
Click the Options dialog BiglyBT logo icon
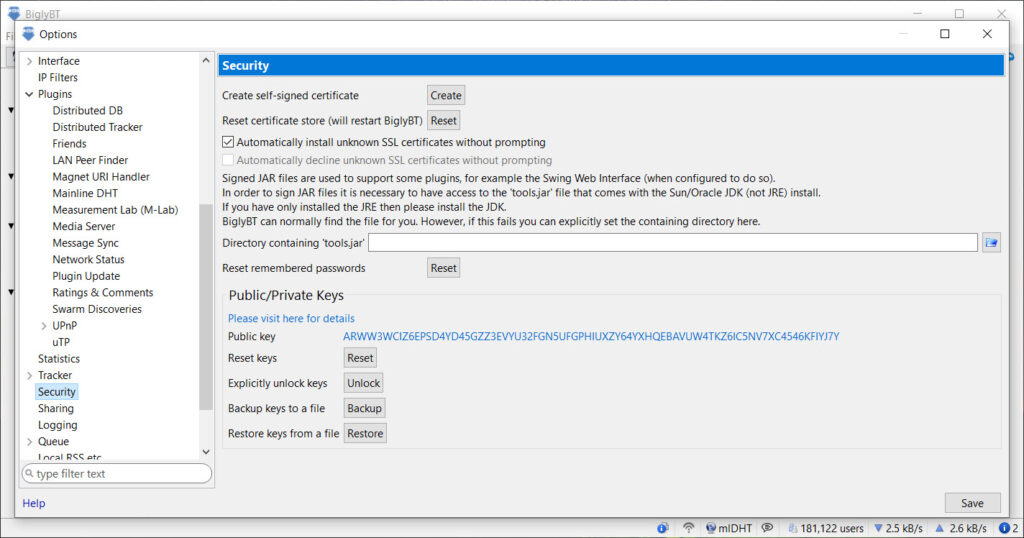28,34
